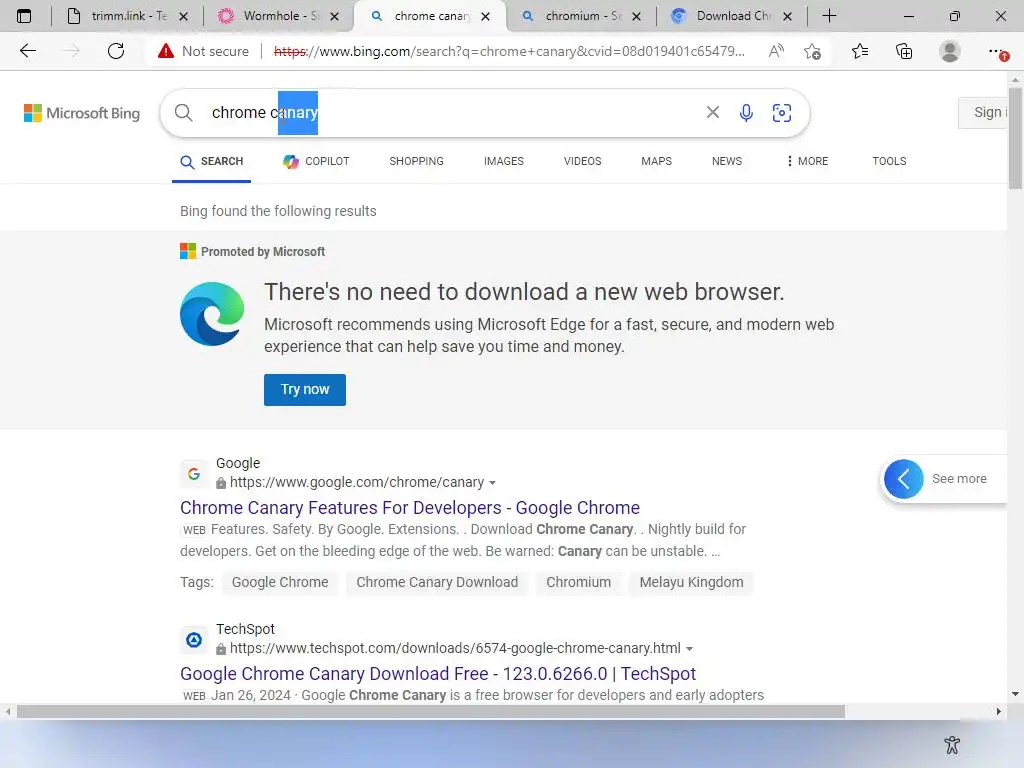The image size is (1024, 768).
Task: Click the Try now button
Action: point(305,390)
